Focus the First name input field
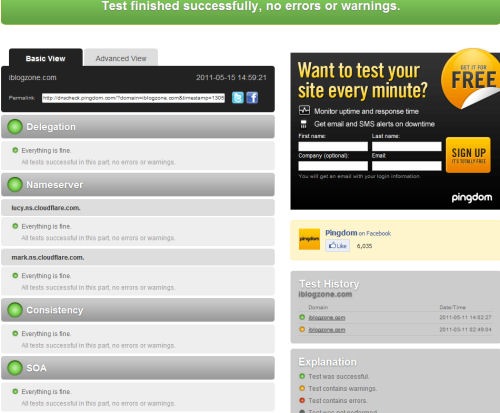Screen dimensions: 500x413 click(333, 146)
